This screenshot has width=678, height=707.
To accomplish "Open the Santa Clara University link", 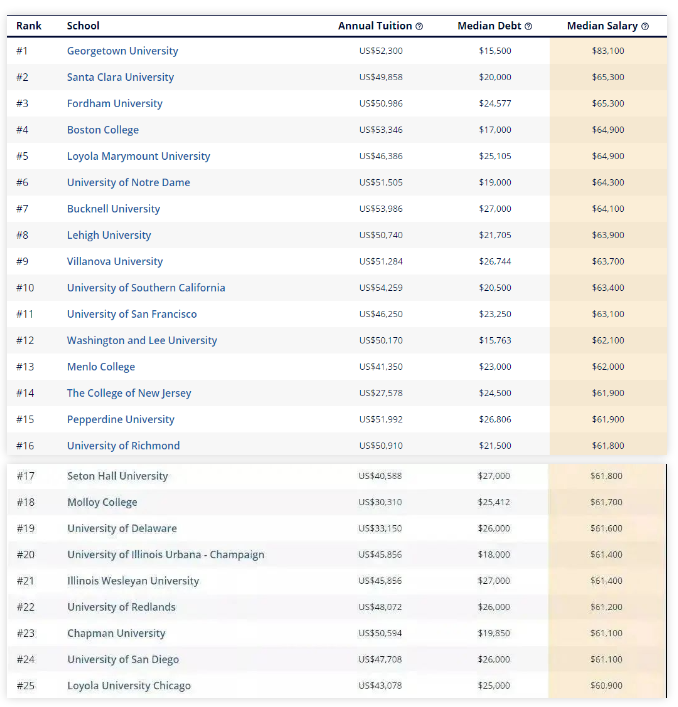I will pyautogui.click(x=120, y=77).
